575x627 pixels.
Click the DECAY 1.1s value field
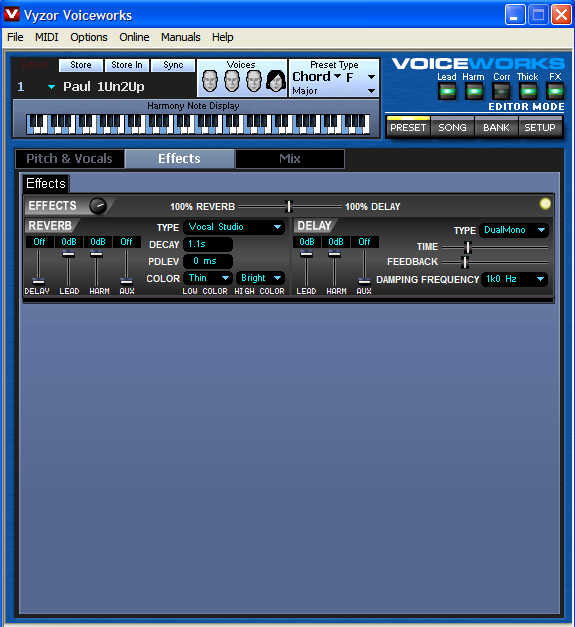coord(208,244)
